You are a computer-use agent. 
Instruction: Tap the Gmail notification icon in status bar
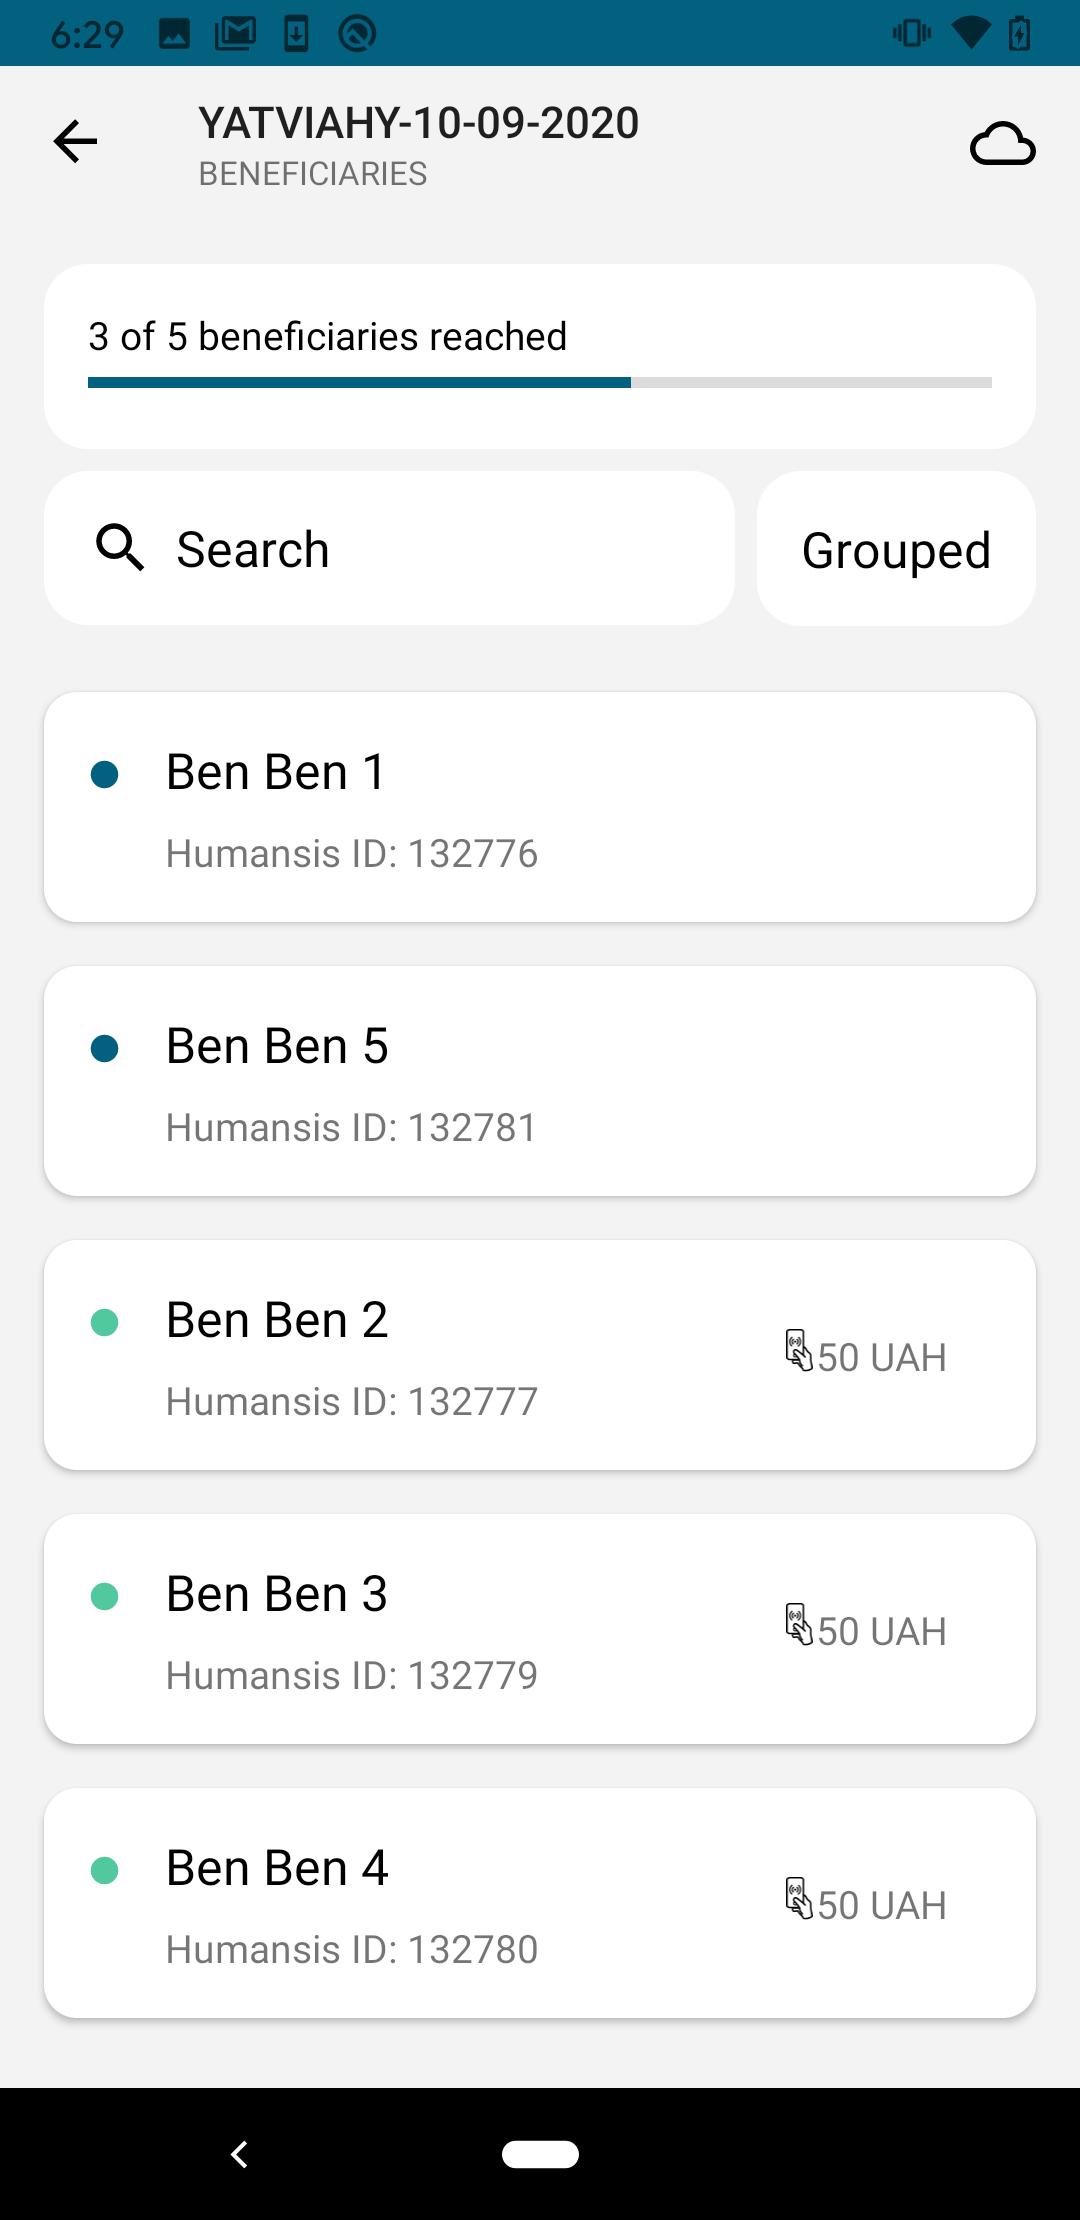point(236,34)
